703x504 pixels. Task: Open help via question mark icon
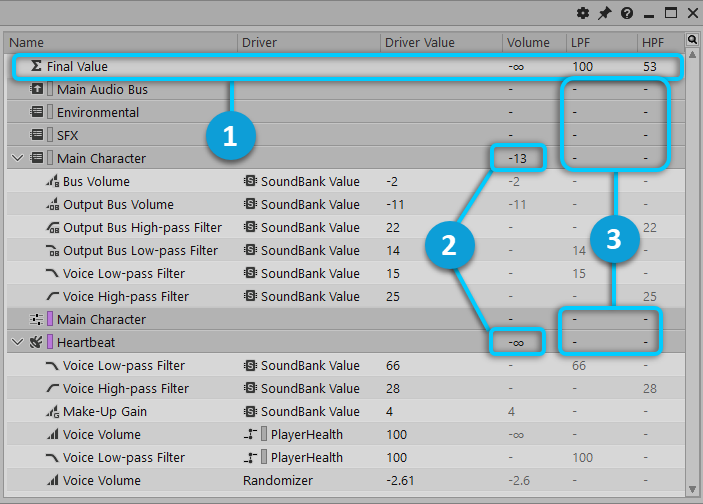point(626,13)
